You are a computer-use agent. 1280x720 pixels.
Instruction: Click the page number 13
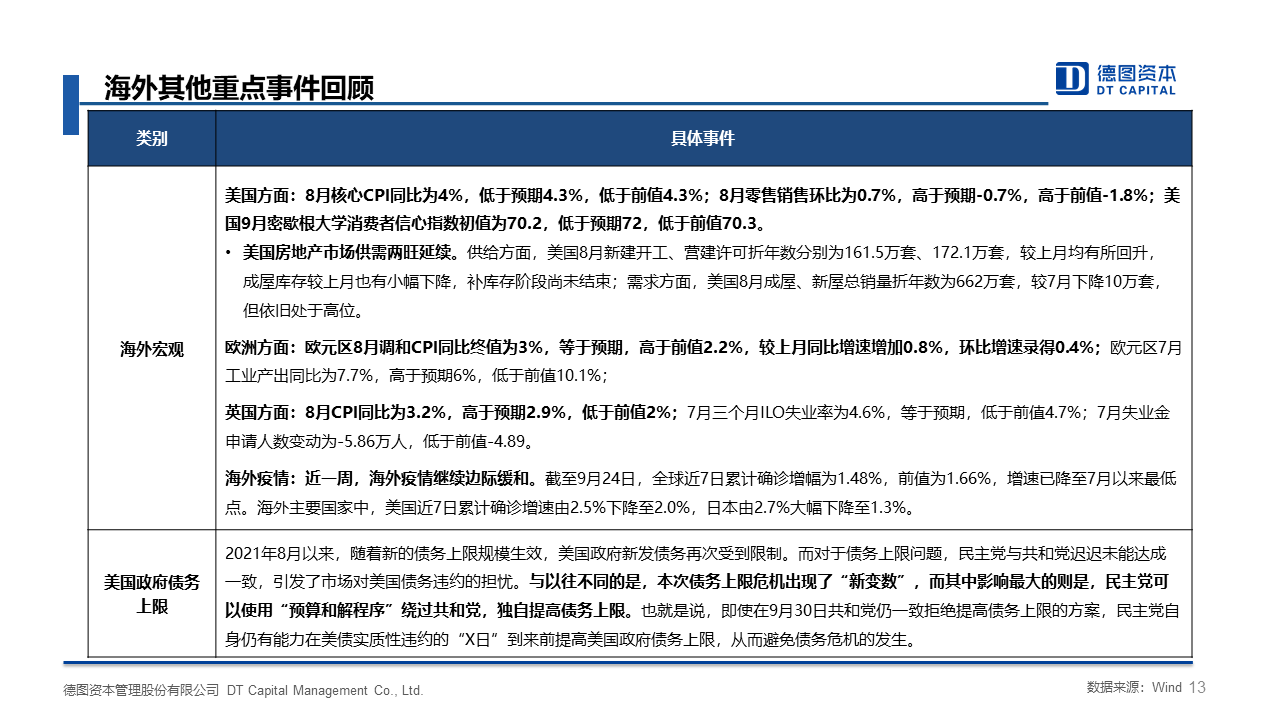1198,687
